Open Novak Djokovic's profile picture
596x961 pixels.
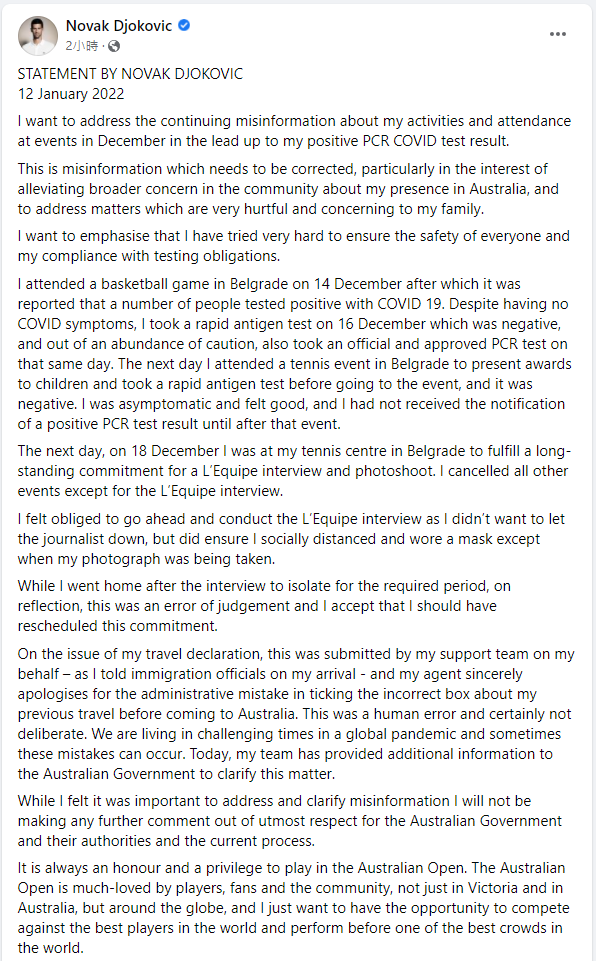pyautogui.click(x=38, y=36)
